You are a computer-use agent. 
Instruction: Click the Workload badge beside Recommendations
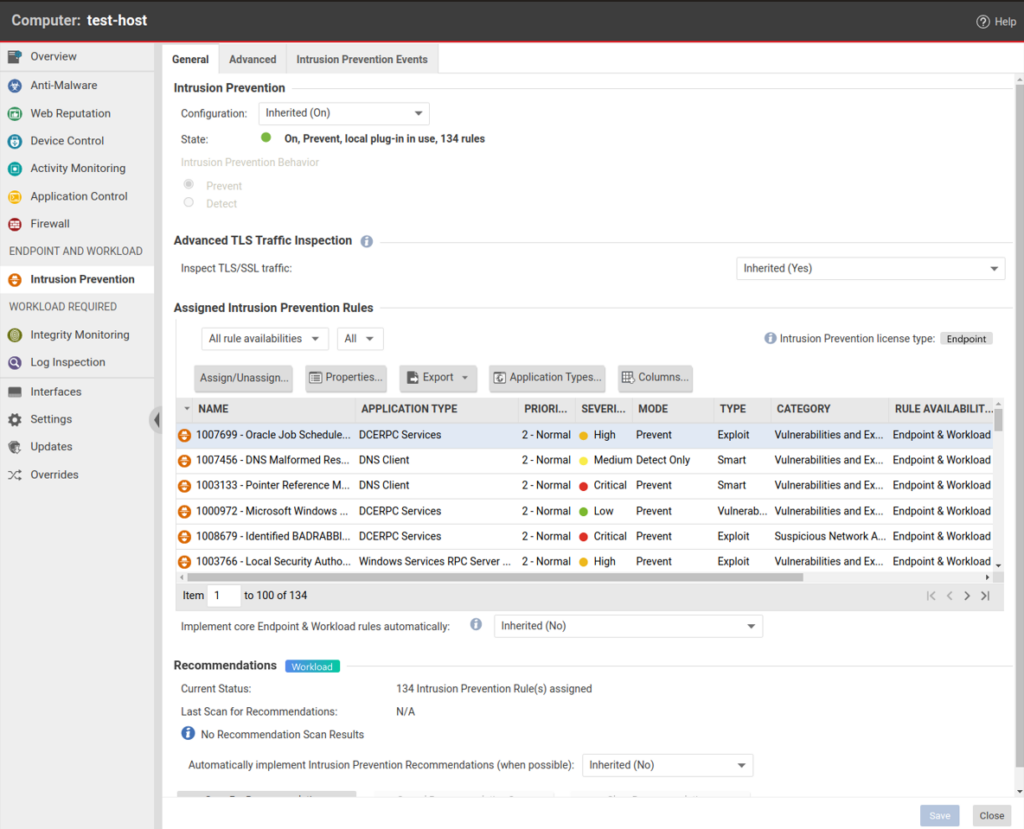click(x=312, y=666)
